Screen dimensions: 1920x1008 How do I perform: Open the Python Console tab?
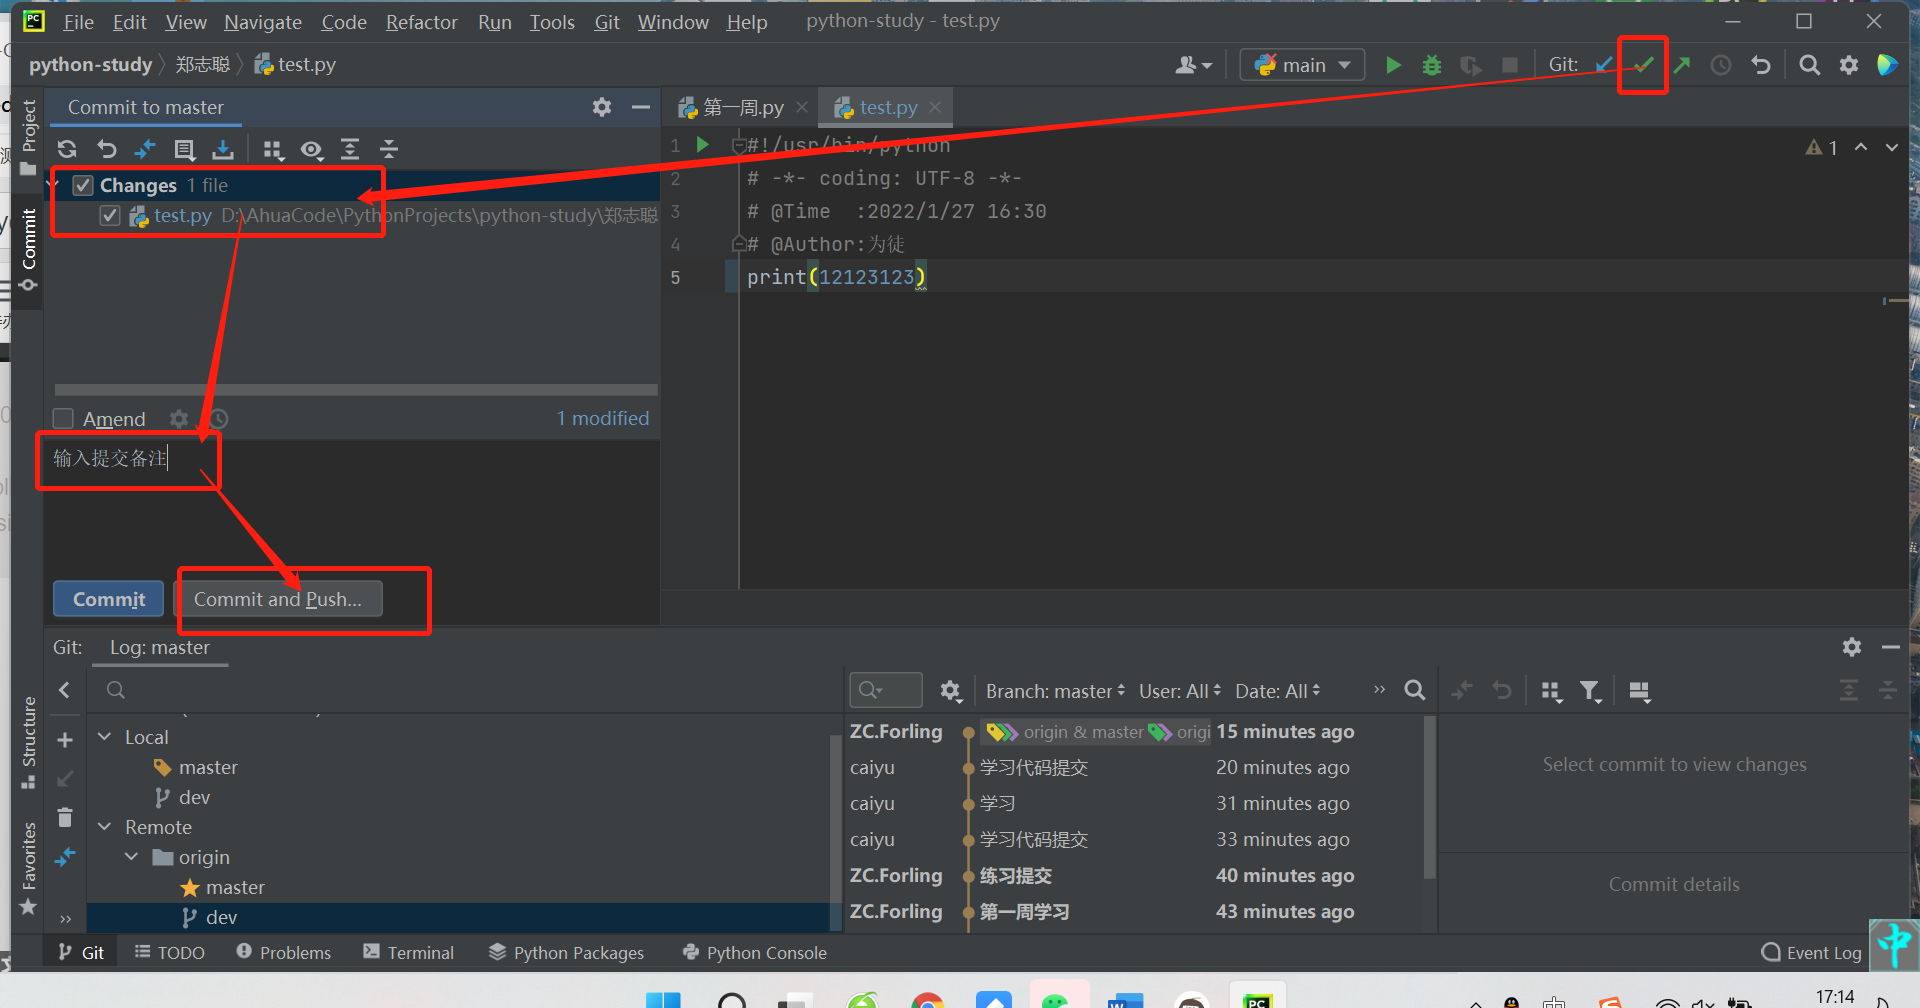click(x=755, y=953)
